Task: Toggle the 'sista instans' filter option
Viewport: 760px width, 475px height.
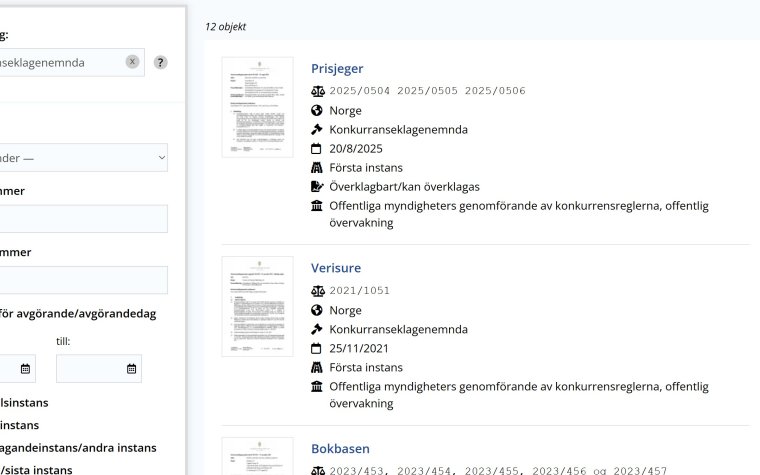Action: (x=36, y=469)
